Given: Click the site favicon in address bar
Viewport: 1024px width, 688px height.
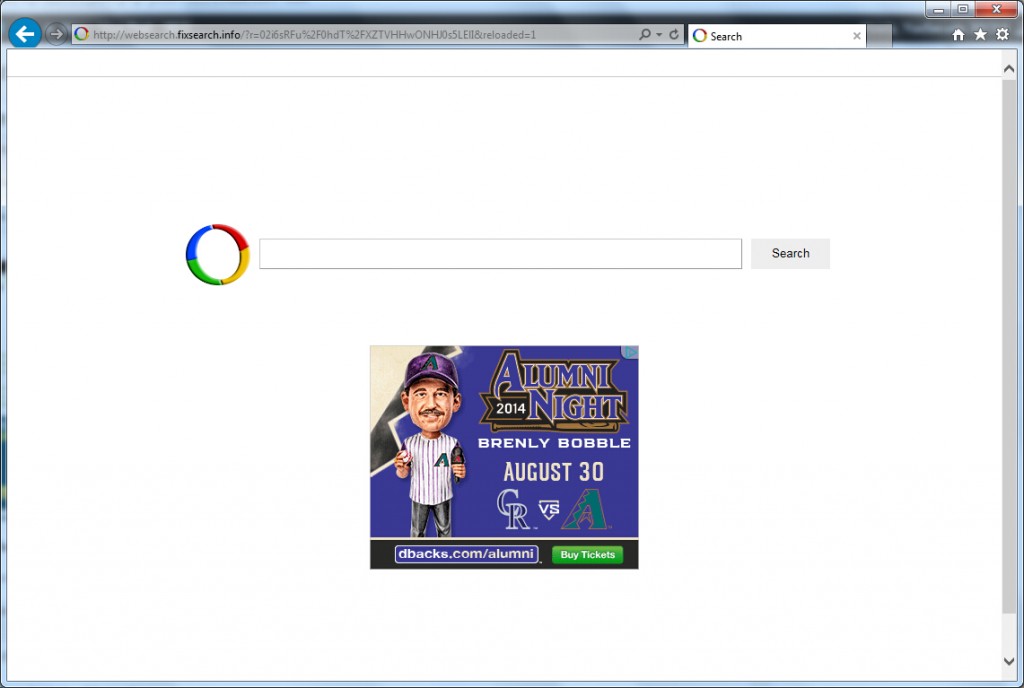Looking at the screenshot, I should (x=82, y=34).
